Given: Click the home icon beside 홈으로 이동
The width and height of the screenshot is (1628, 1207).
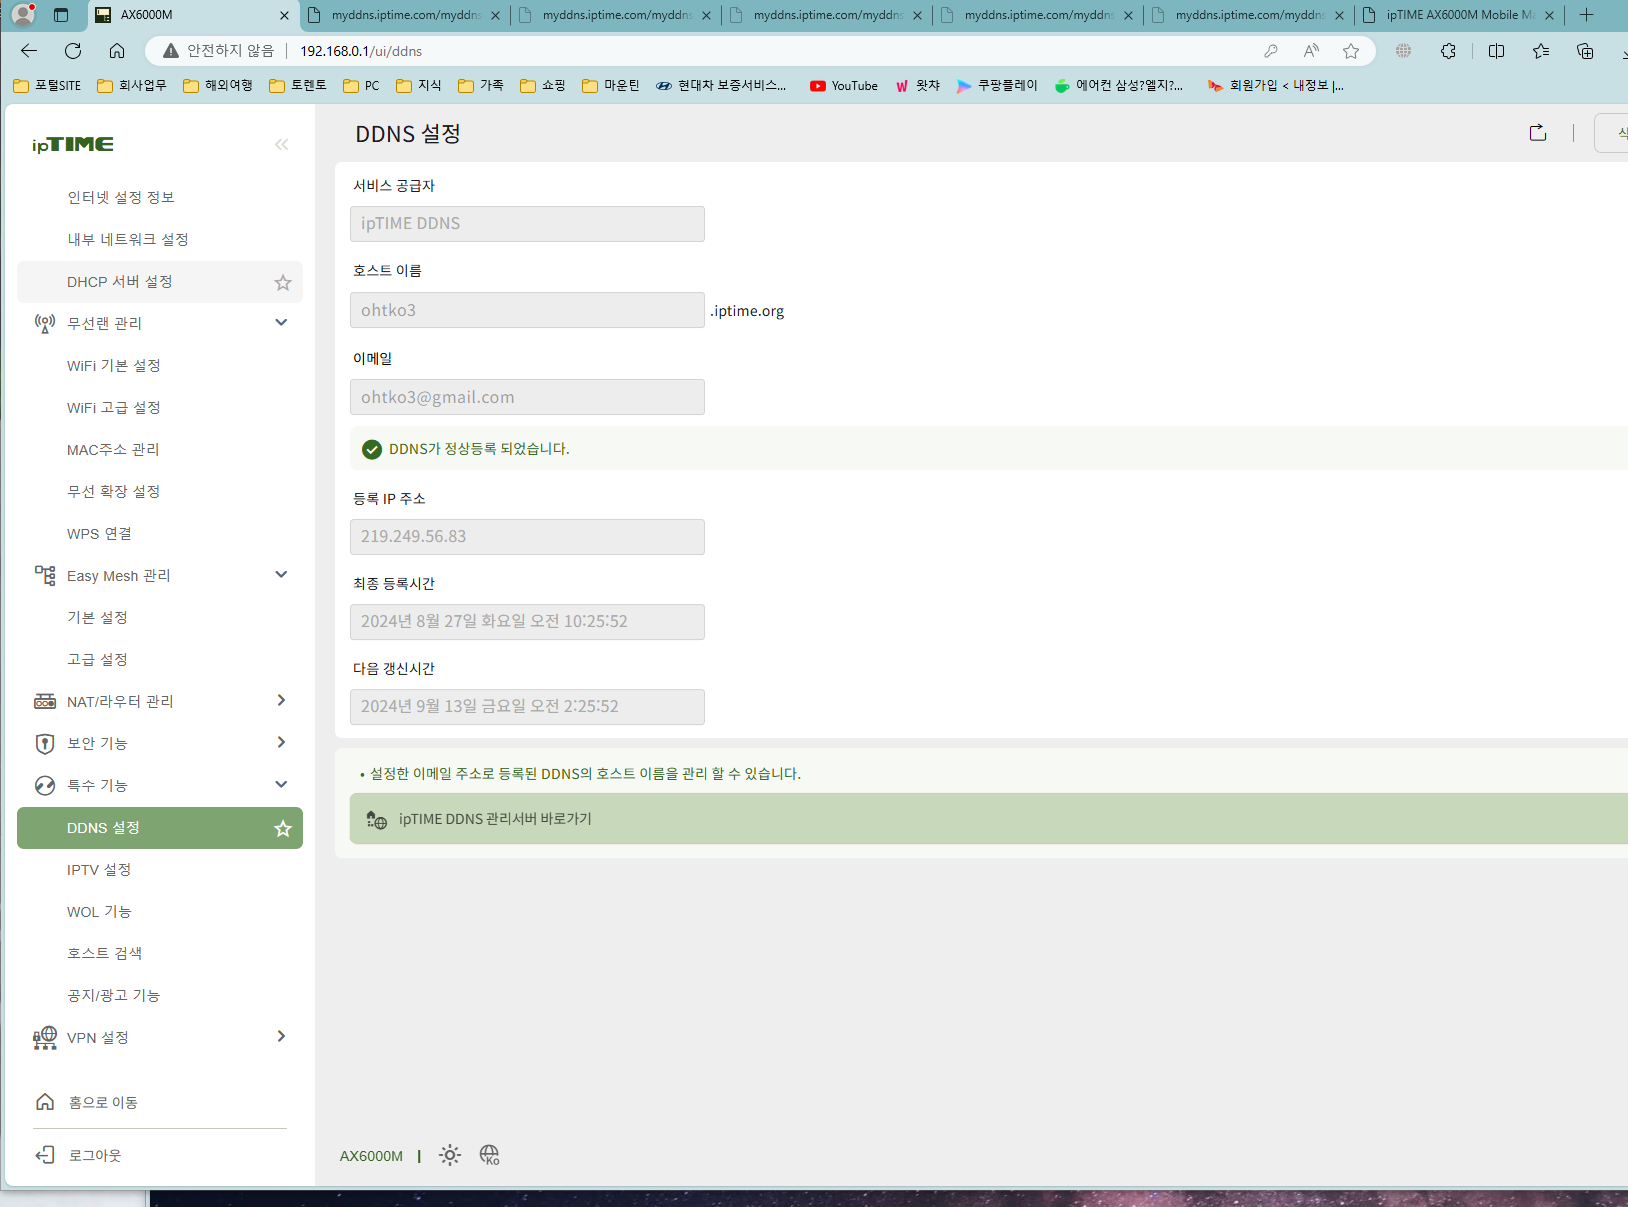Looking at the screenshot, I should point(45,1102).
